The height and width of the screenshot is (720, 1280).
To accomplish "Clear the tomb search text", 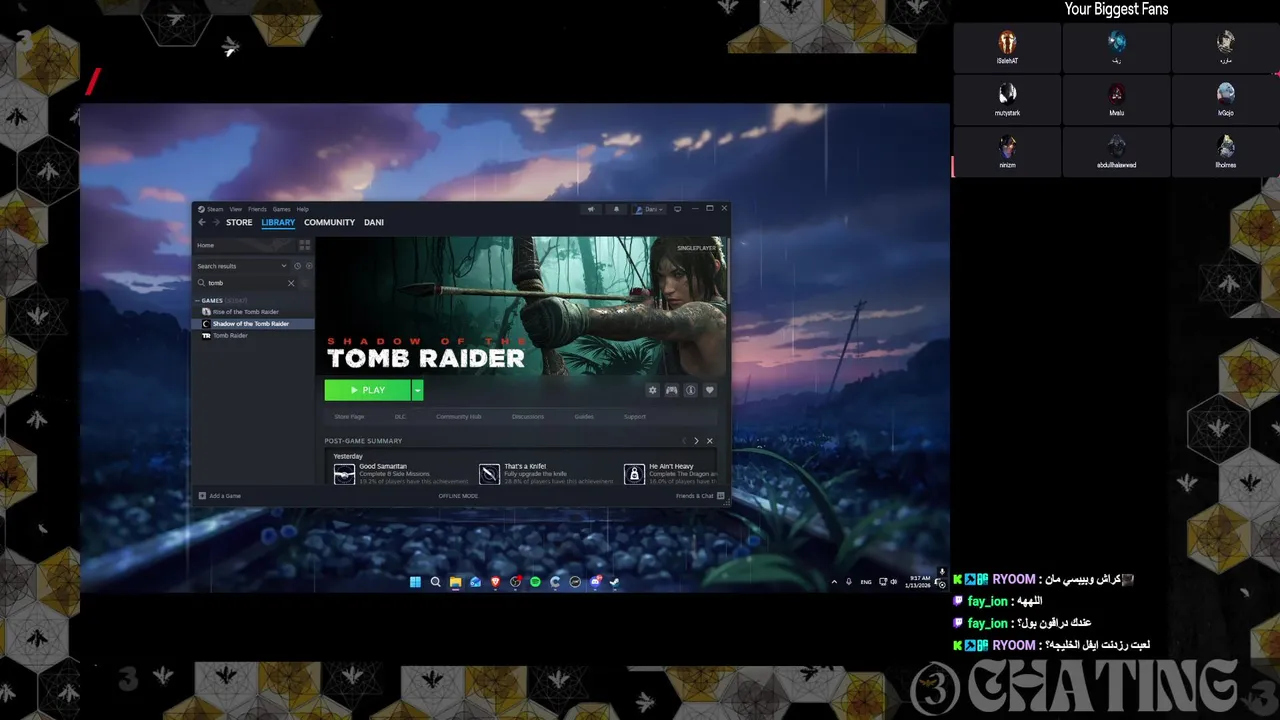I will [x=291, y=283].
